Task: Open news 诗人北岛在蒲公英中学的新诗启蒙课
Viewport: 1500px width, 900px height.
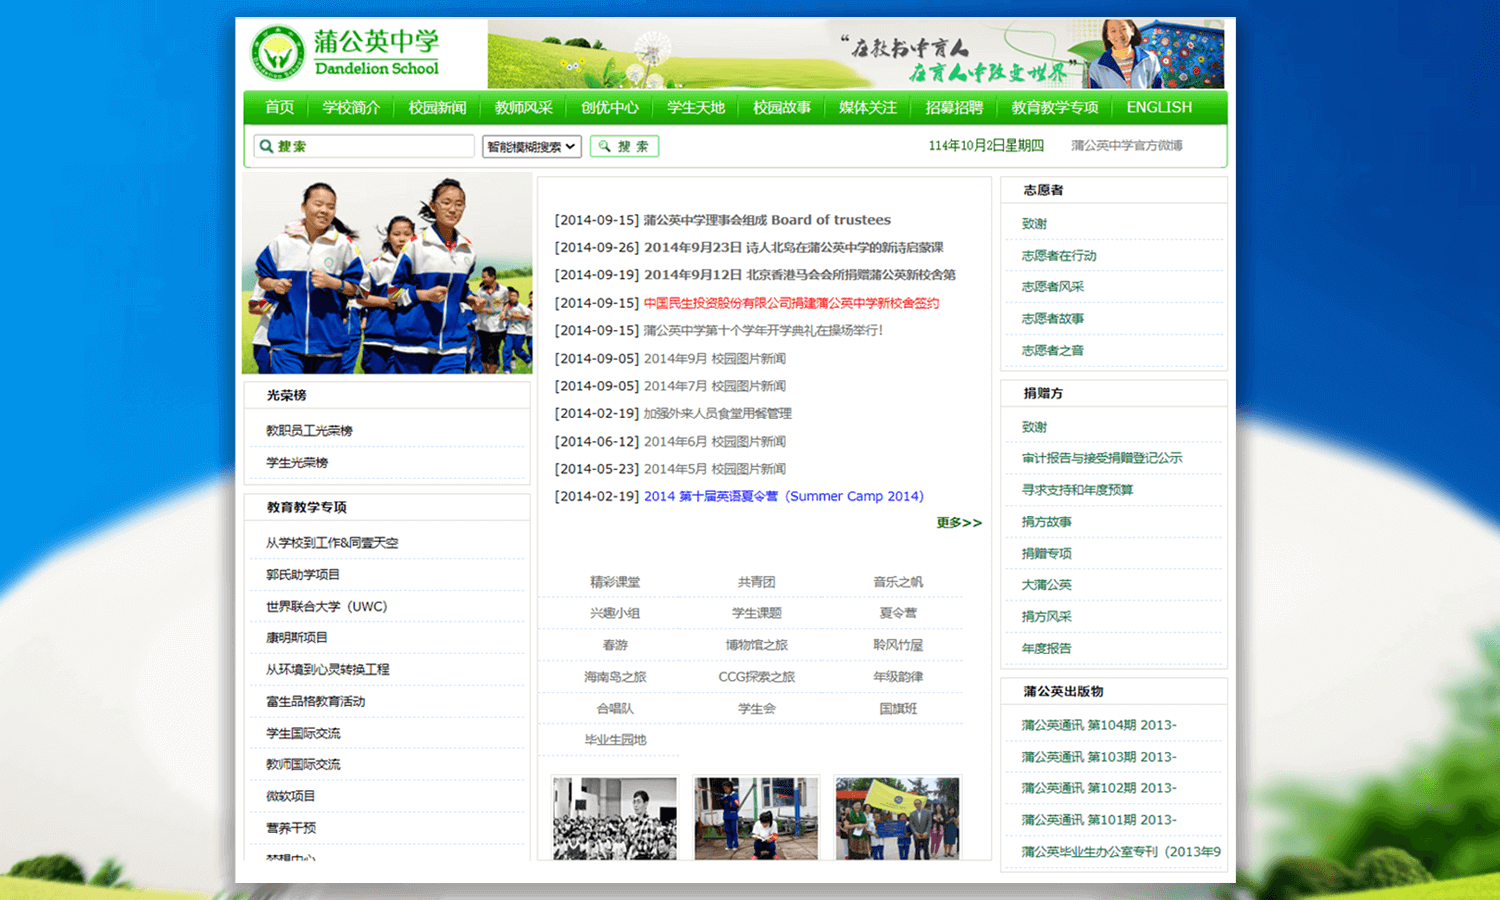Action: click(793, 247)
